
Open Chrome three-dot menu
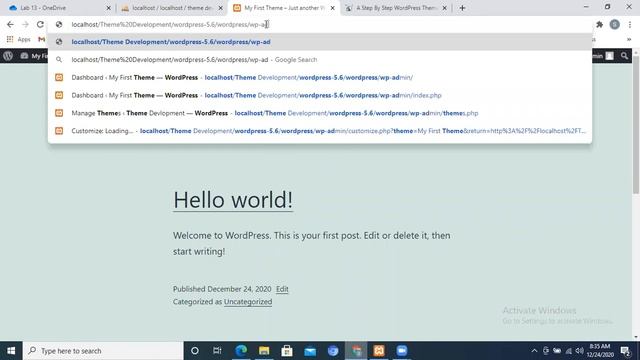coord(630,24)
